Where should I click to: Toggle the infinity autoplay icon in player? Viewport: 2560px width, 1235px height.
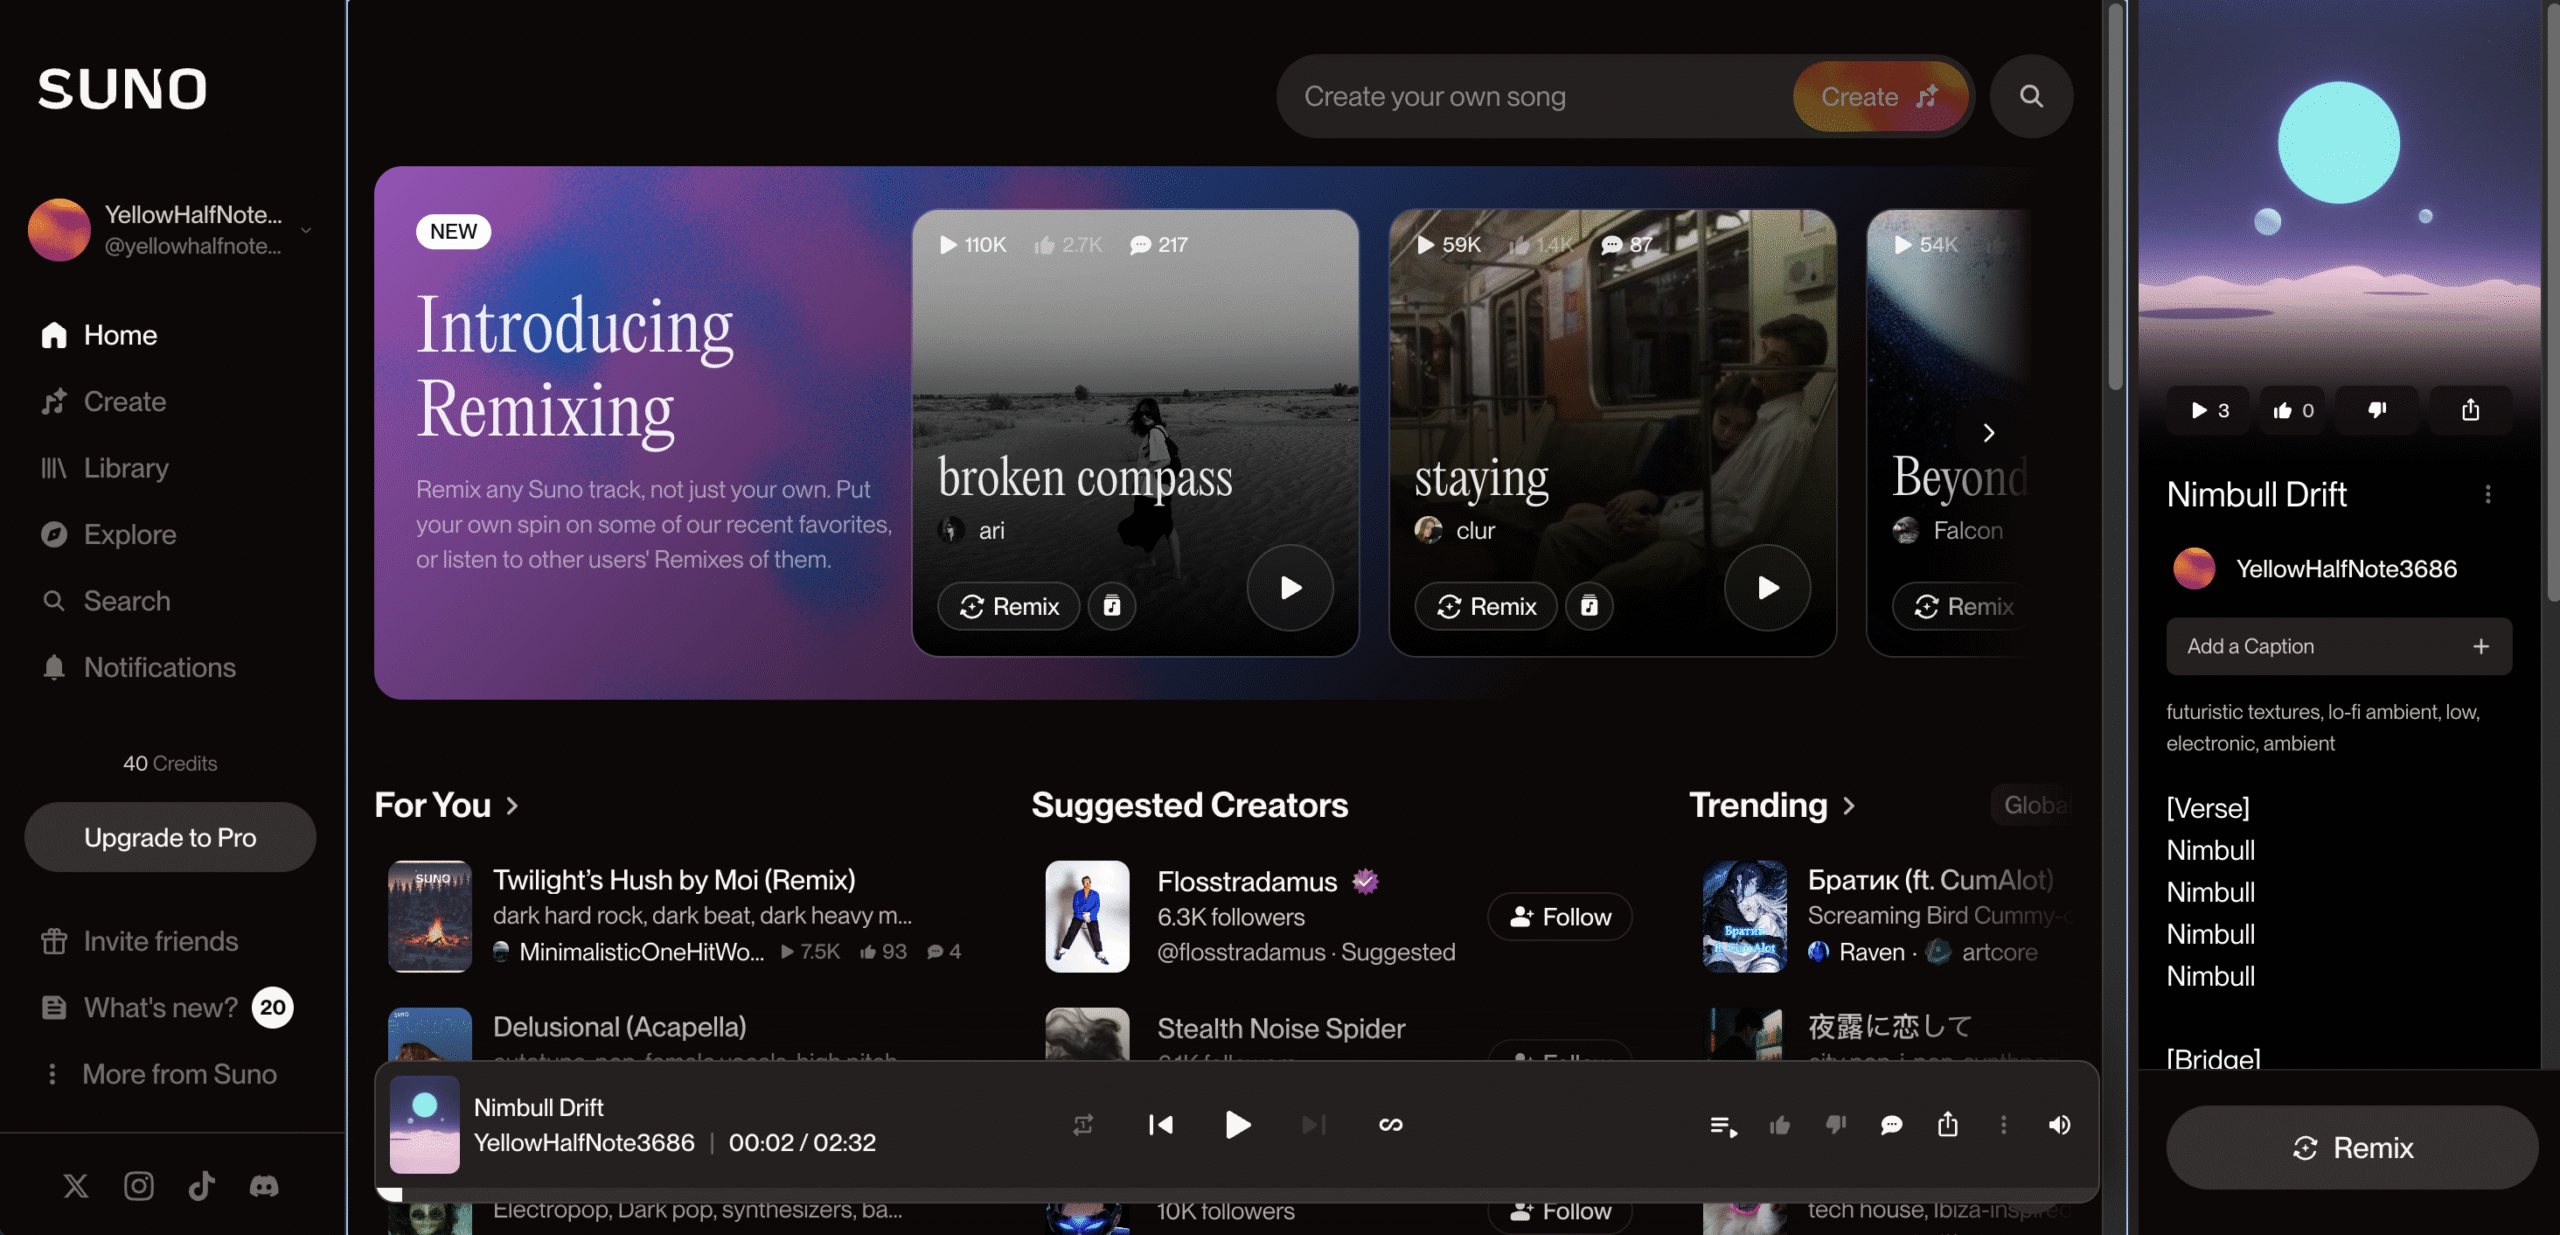(x=1391, y=1125)
